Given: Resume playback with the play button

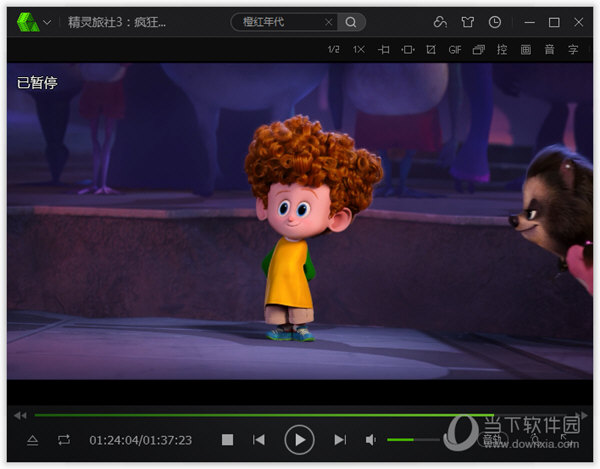Looking at the screenshot, I should click(x=300, y=440).
